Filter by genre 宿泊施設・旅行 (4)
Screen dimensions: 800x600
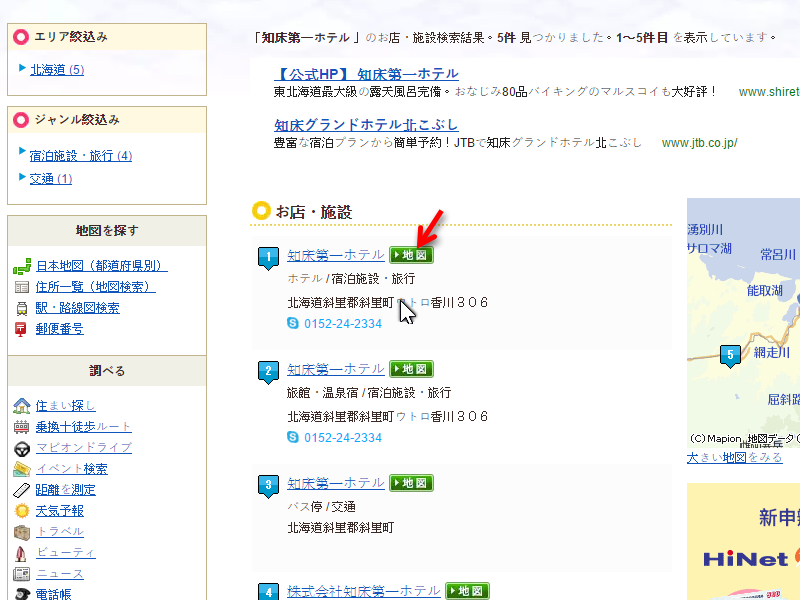(81, 156)
